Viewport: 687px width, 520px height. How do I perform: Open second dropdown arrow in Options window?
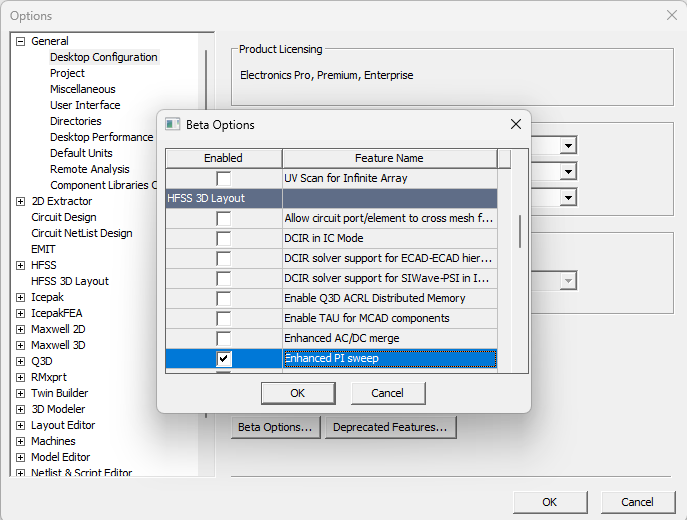click(x=568, y=171)
